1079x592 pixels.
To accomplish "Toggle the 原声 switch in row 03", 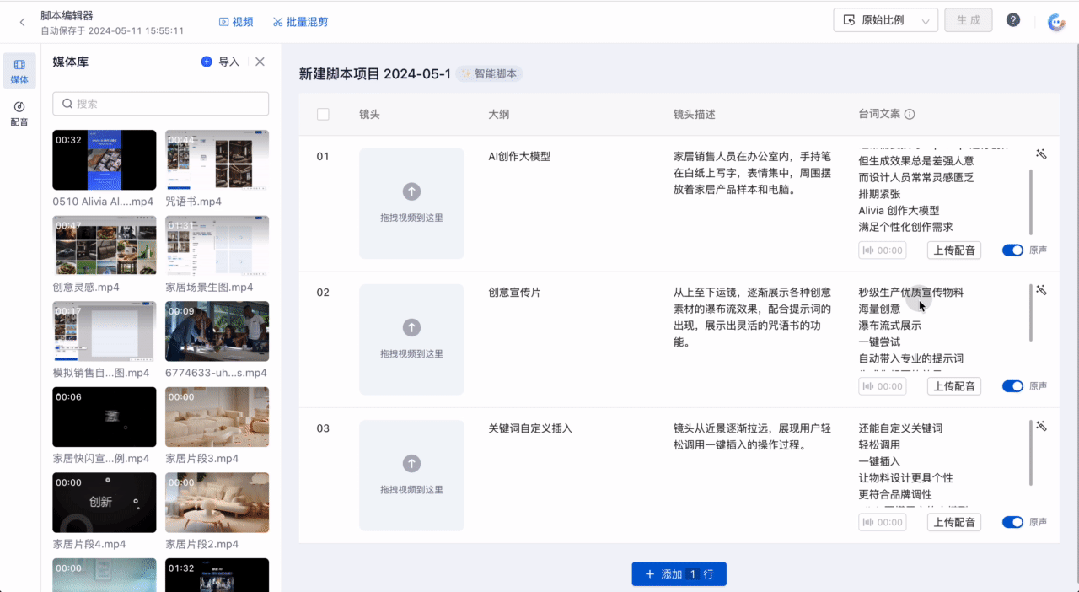I will (1012, 522).
